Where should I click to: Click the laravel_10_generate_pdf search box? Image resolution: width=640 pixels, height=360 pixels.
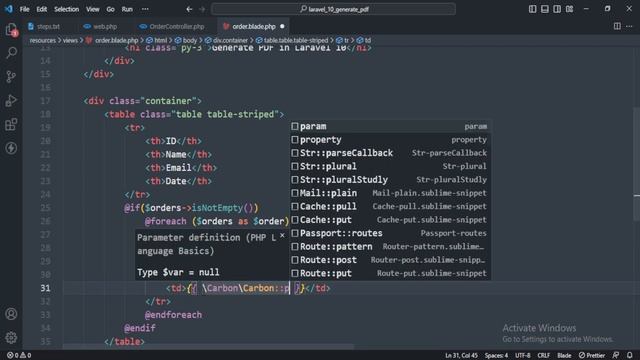(x=333, y=9)
